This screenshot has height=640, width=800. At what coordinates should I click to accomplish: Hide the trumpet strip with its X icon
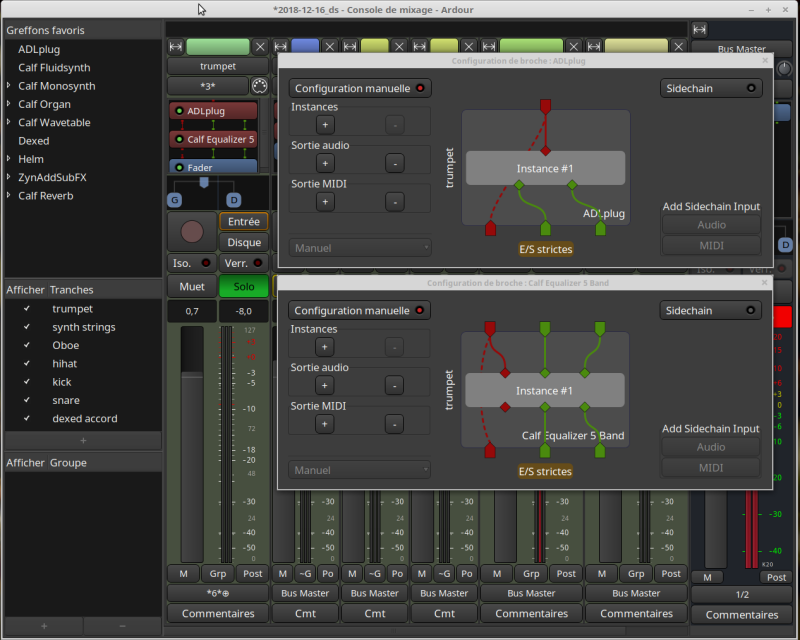(x=260, y=47)
